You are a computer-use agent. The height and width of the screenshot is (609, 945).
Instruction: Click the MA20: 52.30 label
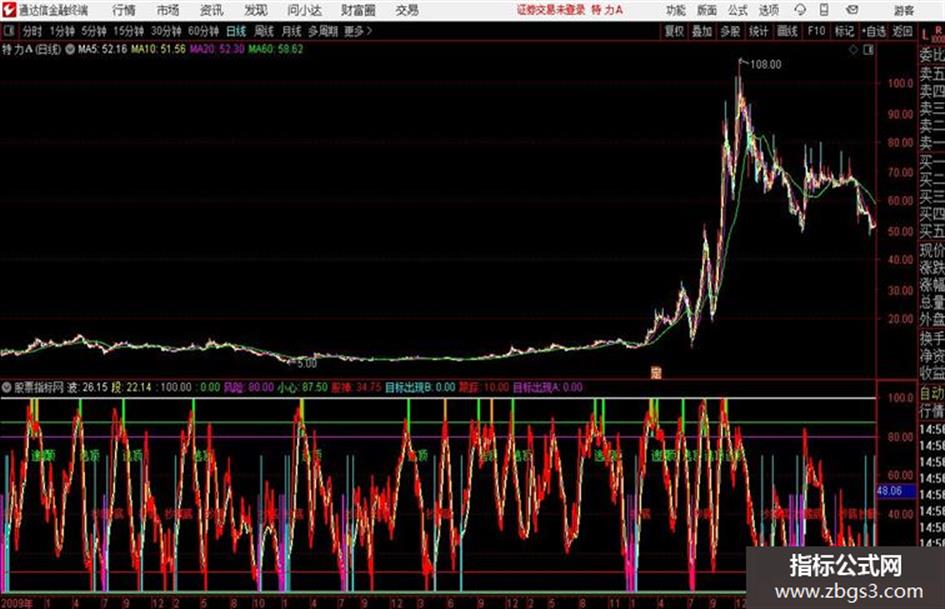[217, 49]
